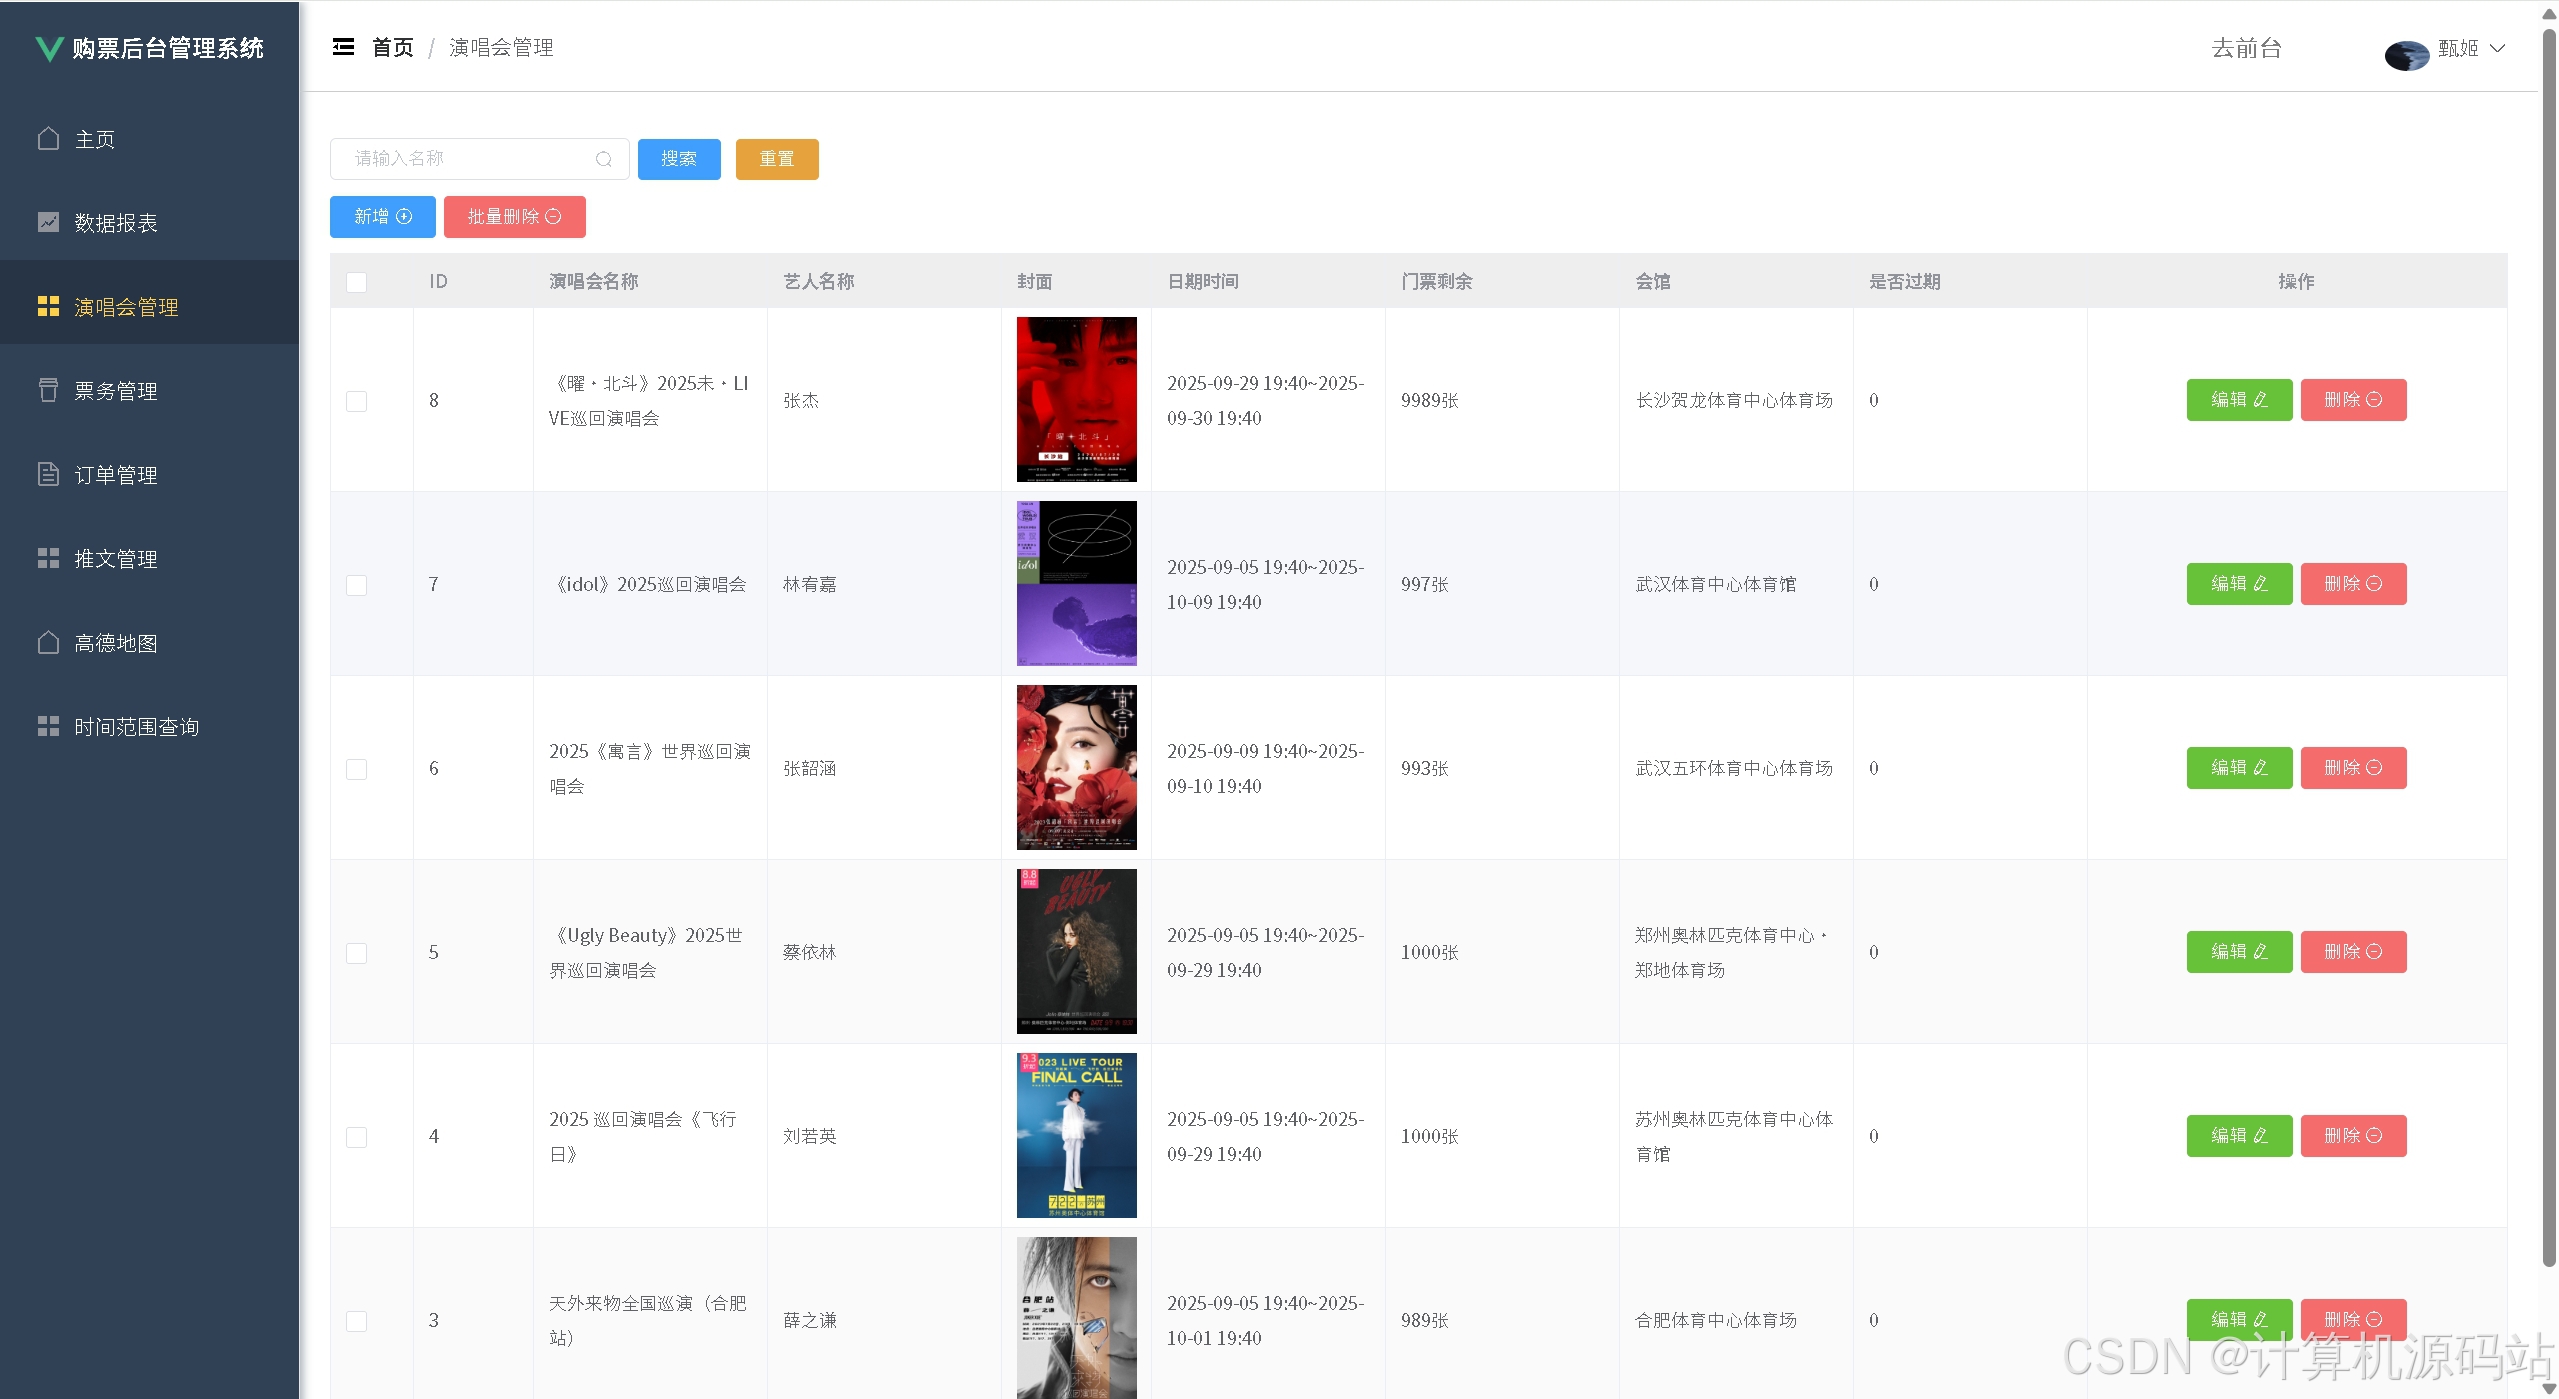Open the 薛之谦 cover image
The image size is (2559, 1399).
tap(1076, 1318)
